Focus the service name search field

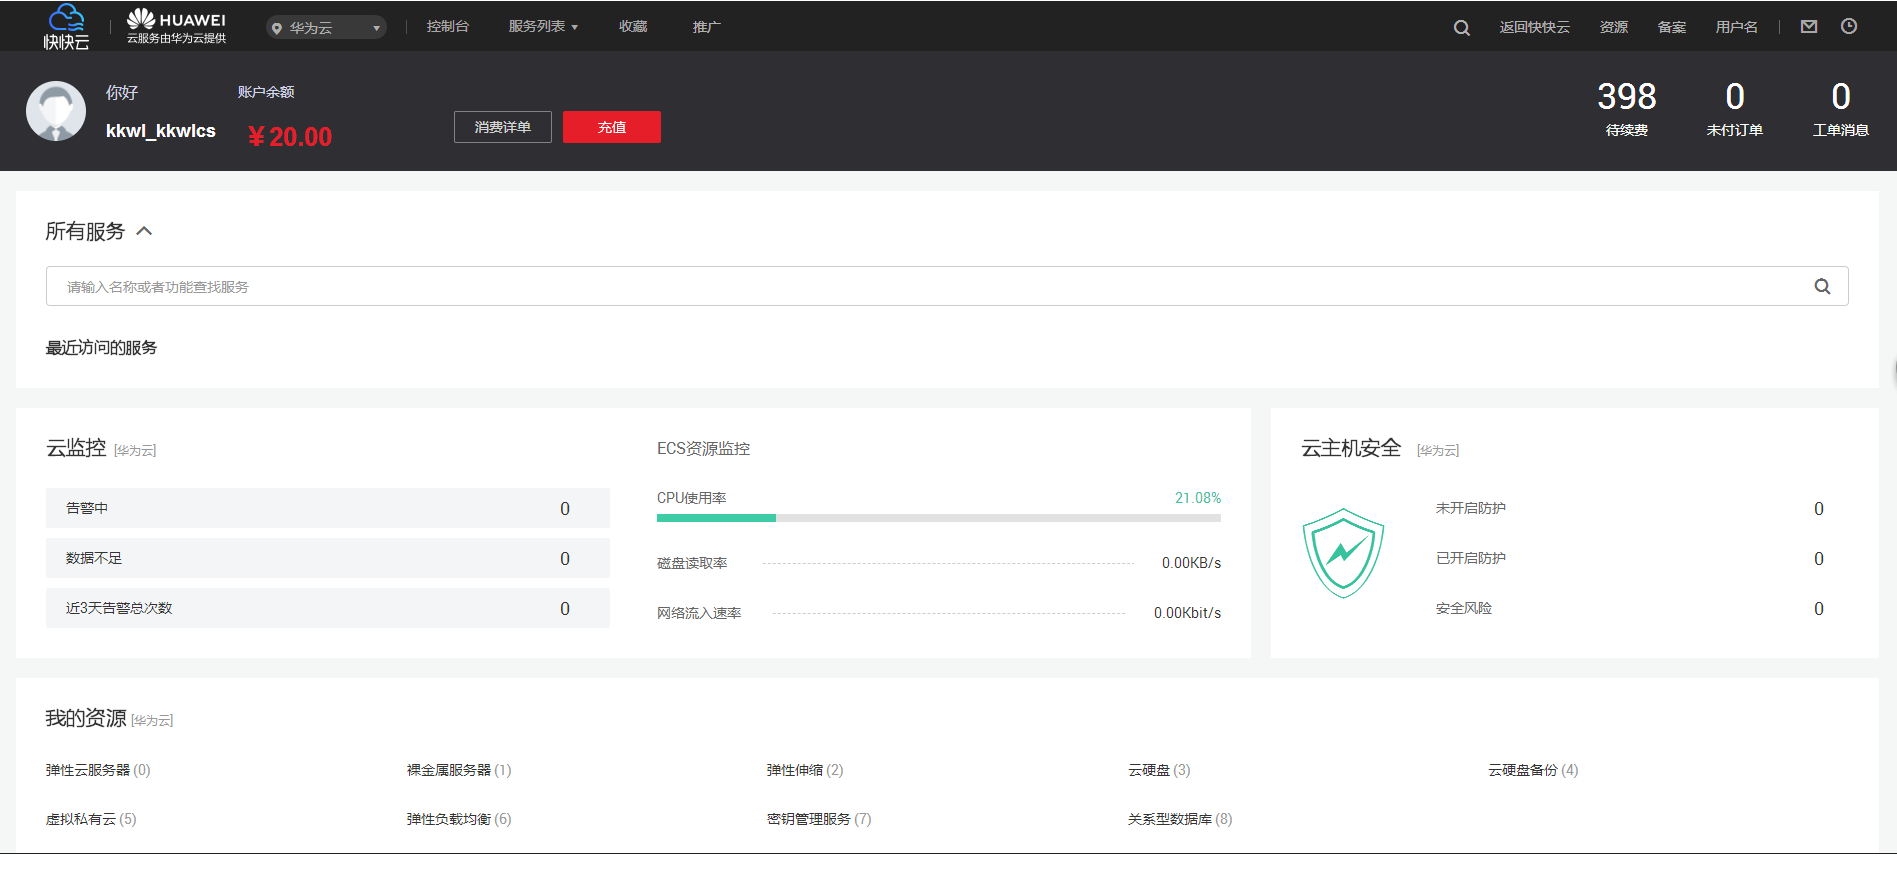(946, 287)
